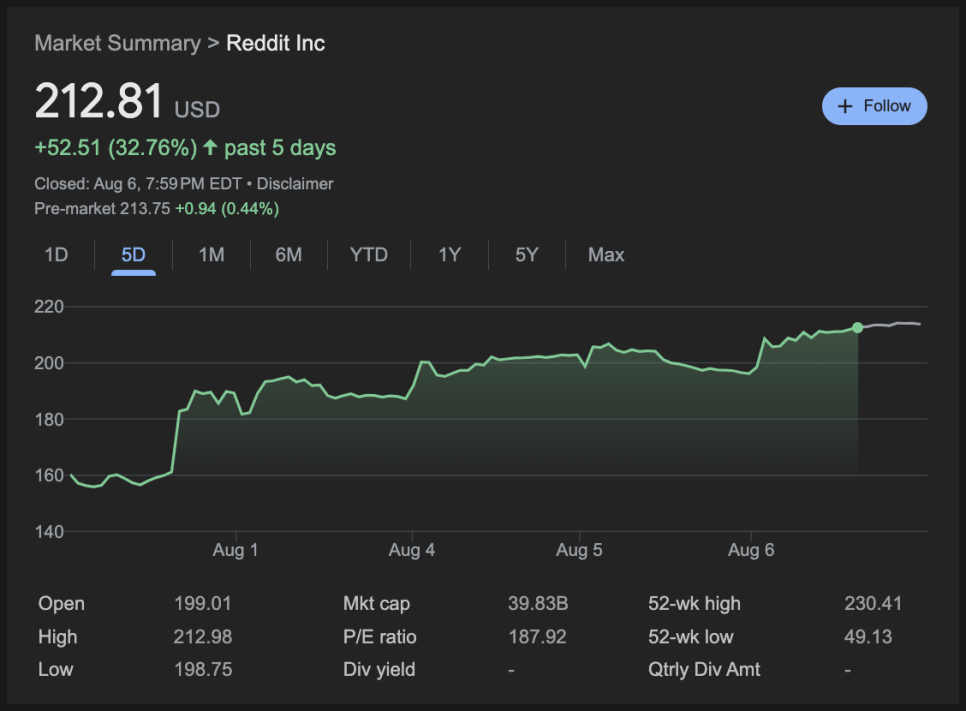Switch to the 1D range tab

tap(56, 254)
